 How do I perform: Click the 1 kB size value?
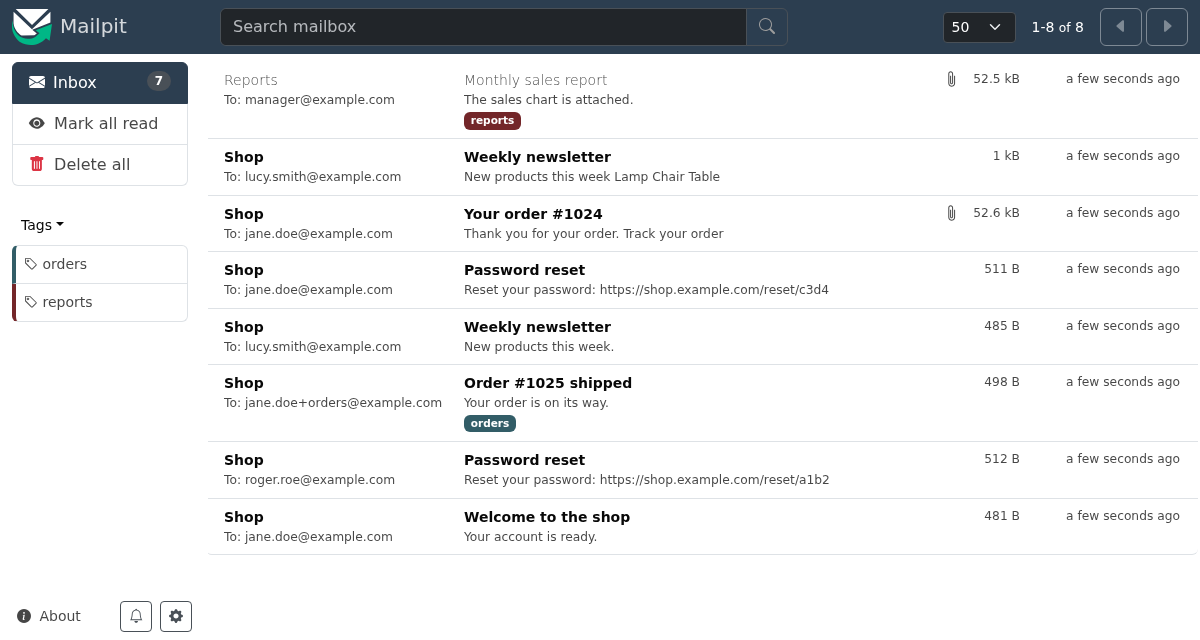pyautogui.click(x=1006, y=156)
